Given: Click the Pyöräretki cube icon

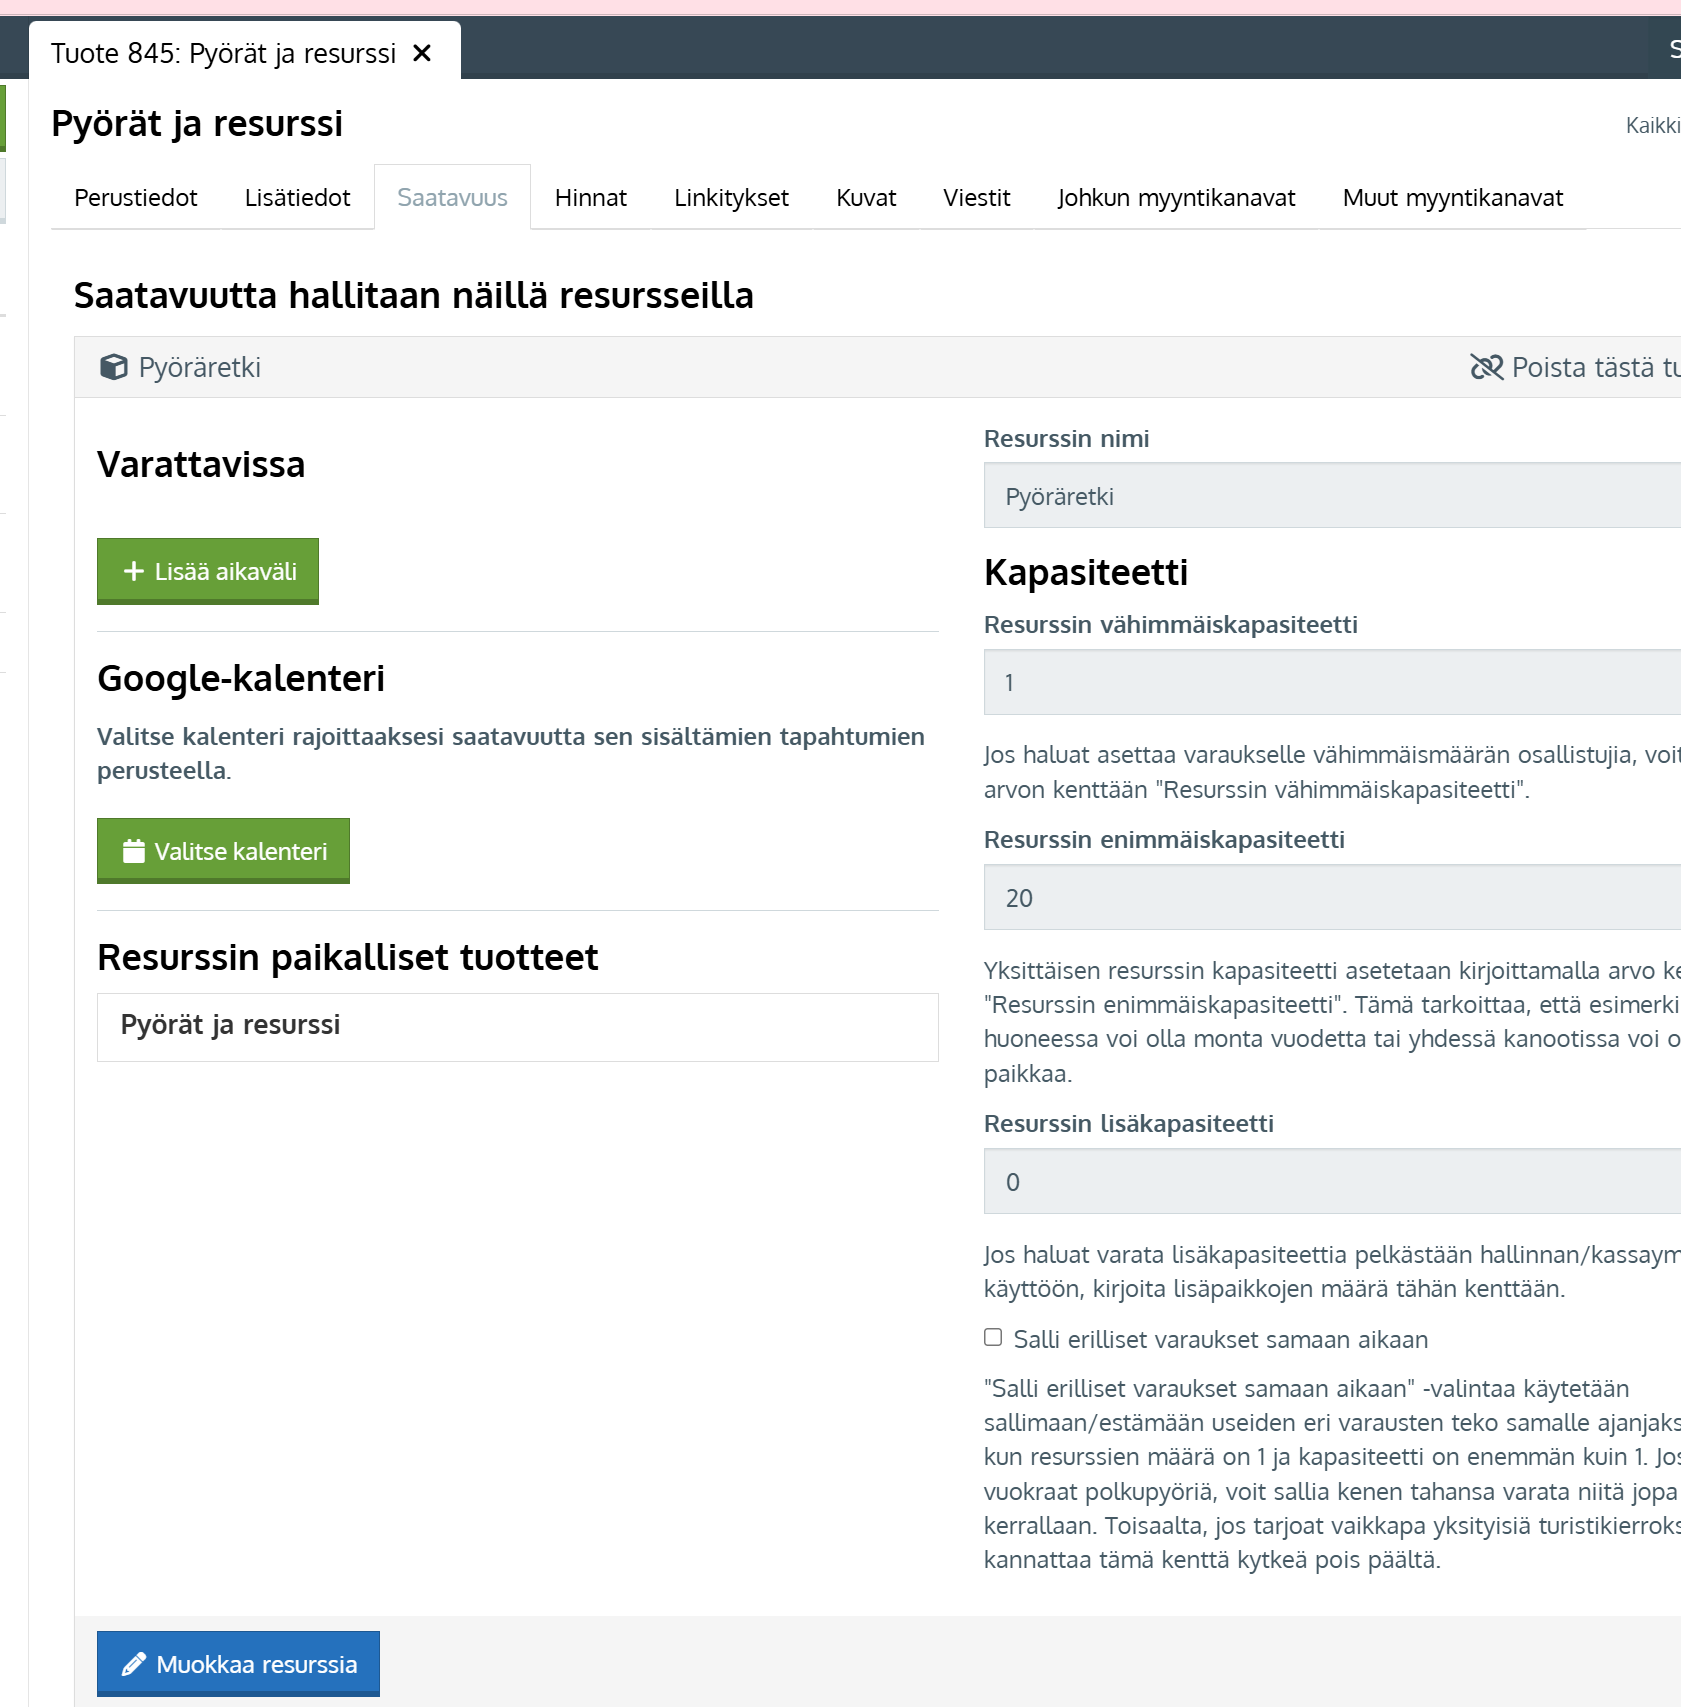Looking at the screenshot, I should [x=114, y=367].
